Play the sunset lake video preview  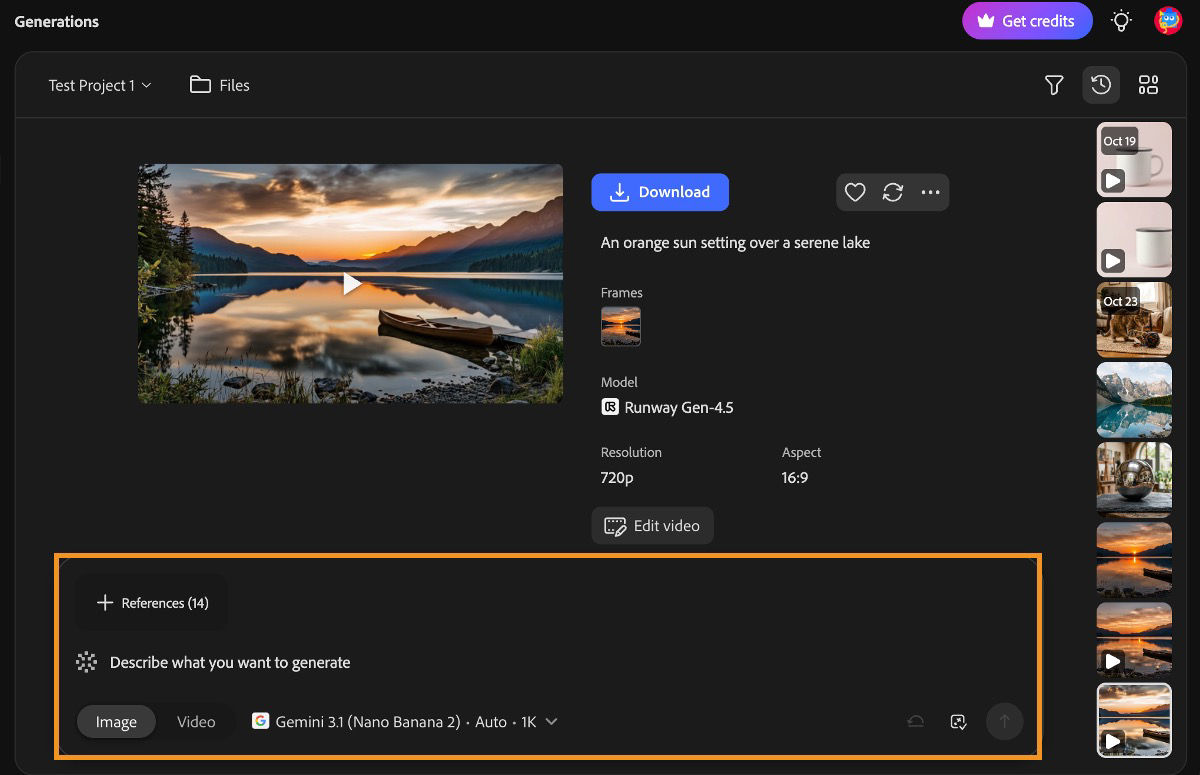pyautogui.click(x=351, y=284)
